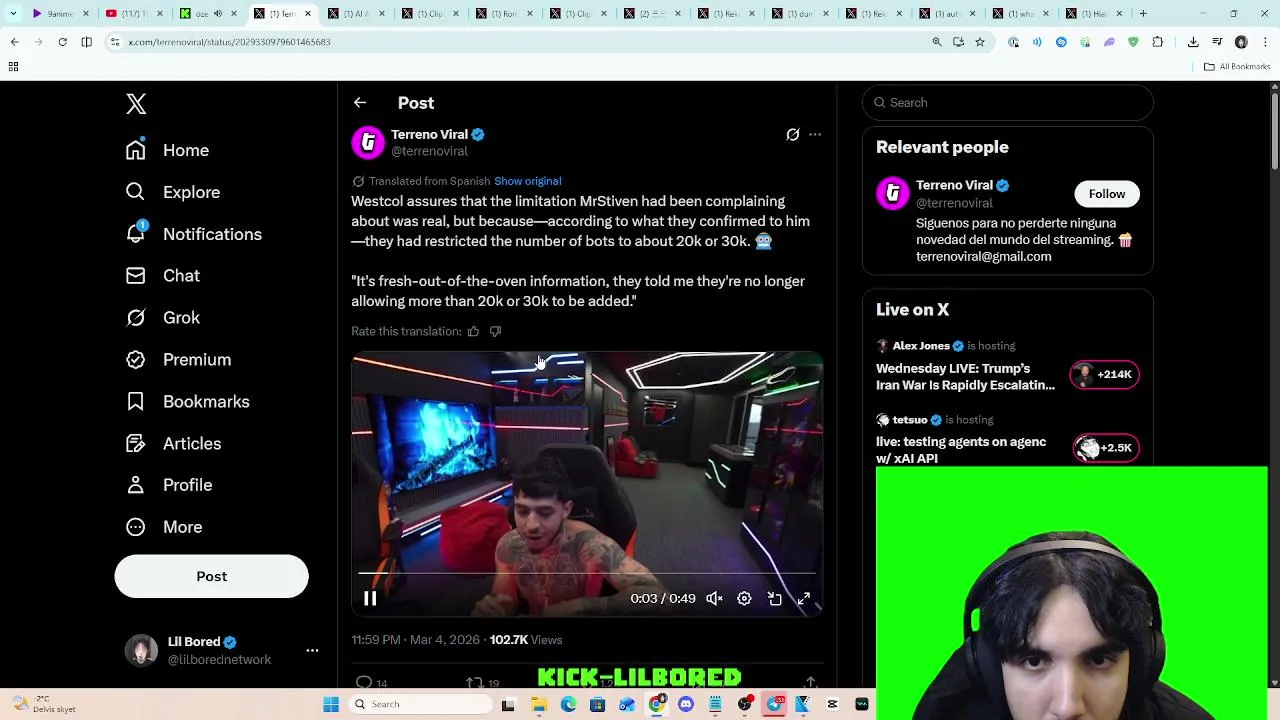This screenshot has height=720, width=1280.
Task: Click the +2.5K listeners badge
Action: (x=1104, y=447)
